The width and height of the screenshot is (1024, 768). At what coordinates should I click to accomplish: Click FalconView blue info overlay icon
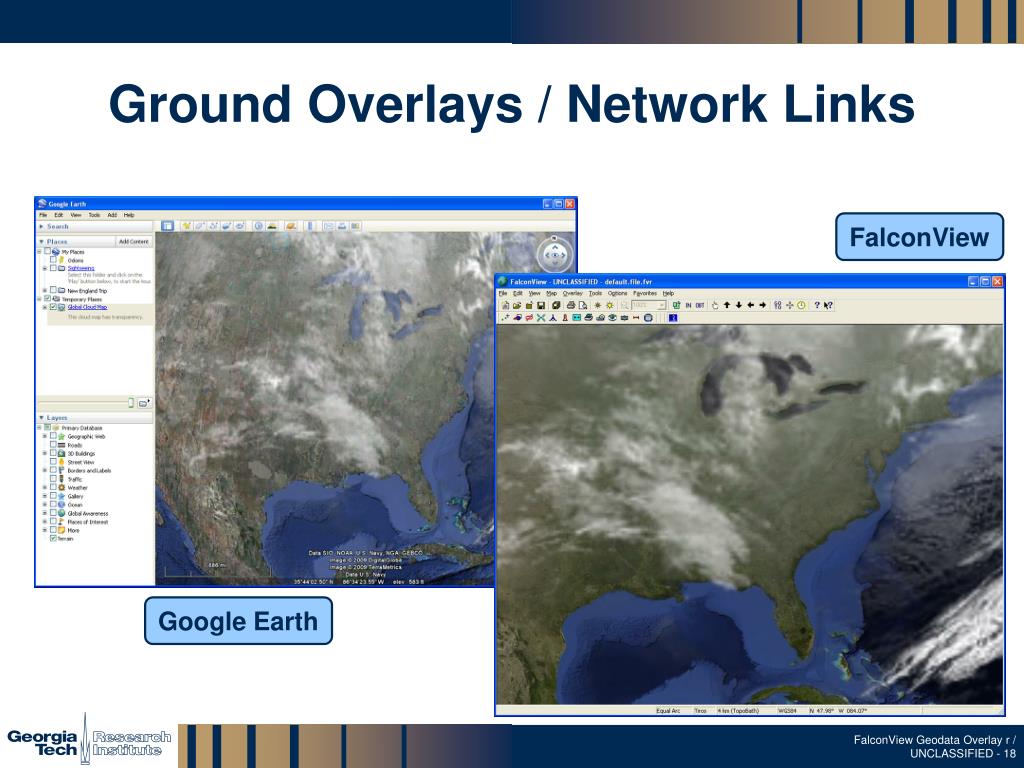(673, 317)
